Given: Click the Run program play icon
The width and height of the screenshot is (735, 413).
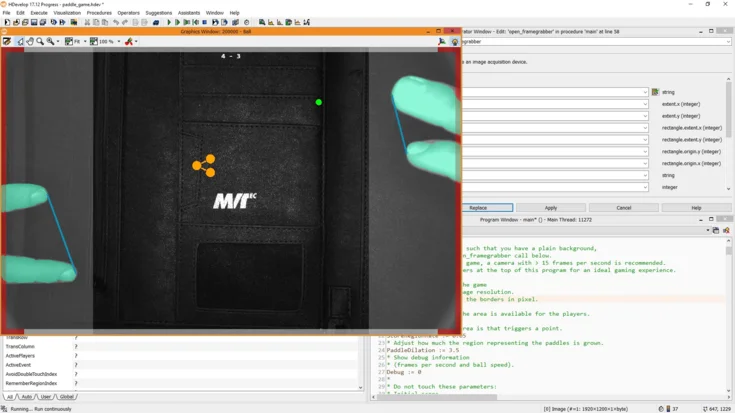Looking at the screenshot, I should 169,22.
